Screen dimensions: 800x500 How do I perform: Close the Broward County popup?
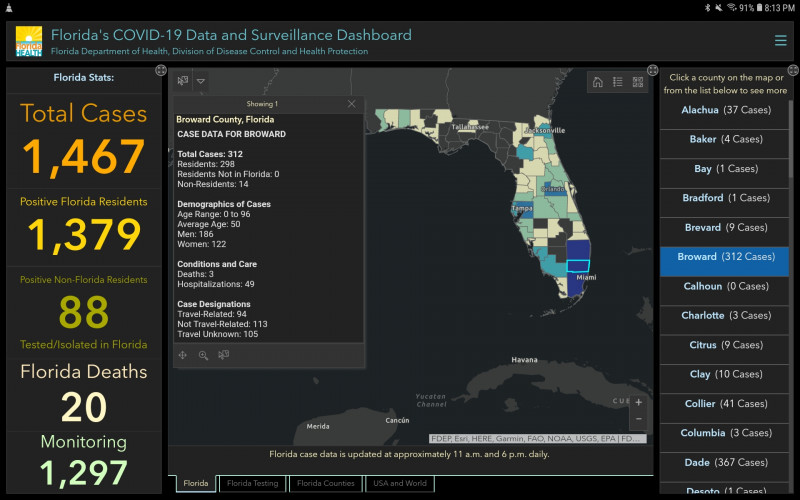pyautogui.click(x=351, y=104)
